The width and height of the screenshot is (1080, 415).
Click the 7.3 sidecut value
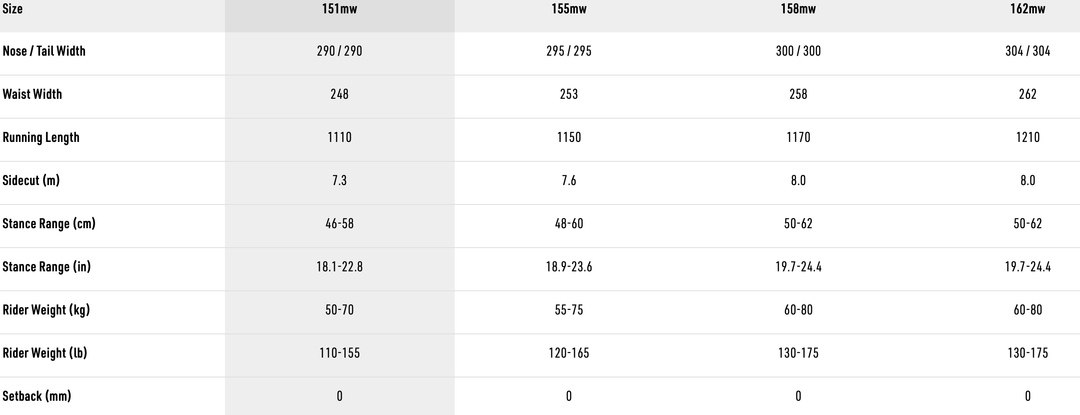tap(339, 181)
